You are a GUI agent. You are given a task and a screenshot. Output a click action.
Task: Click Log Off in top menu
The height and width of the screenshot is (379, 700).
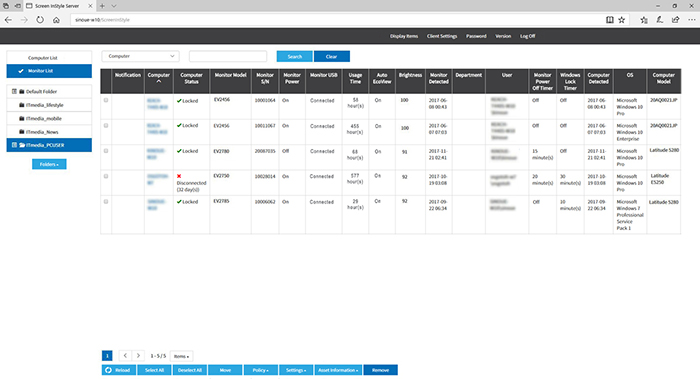[x=527, y=36]
